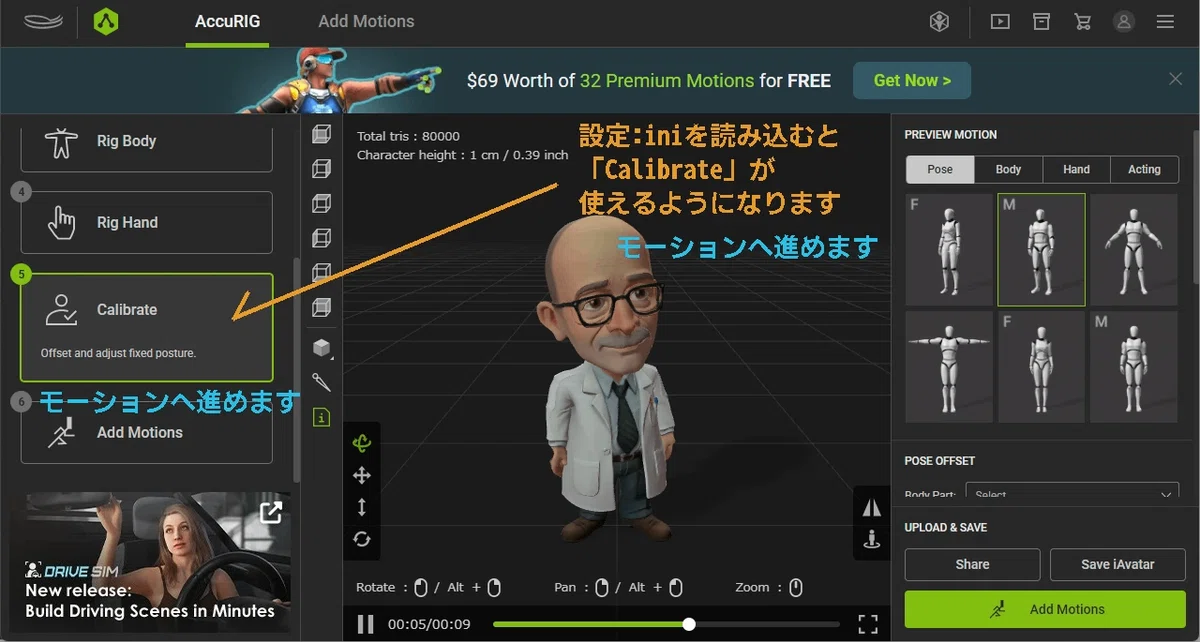Image resolution: width=1200 pixels, height=642 pixels.
Task: Click the 'POSE OFFSET' heading
Action: (939, 461)
